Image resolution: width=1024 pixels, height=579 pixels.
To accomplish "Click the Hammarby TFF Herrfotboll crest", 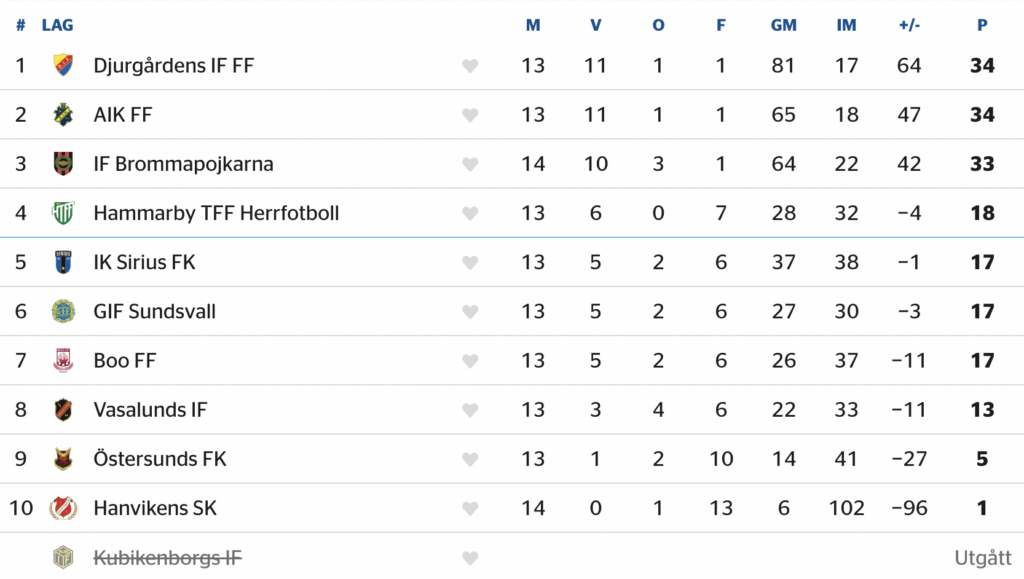I will (63, 213).
